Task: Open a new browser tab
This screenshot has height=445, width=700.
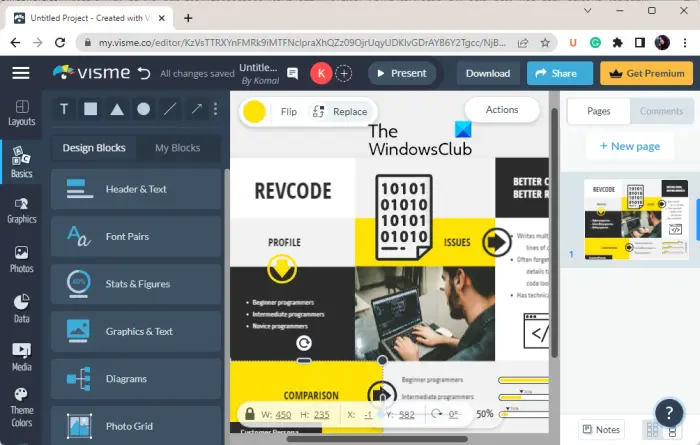Action: tap(188, 18)
